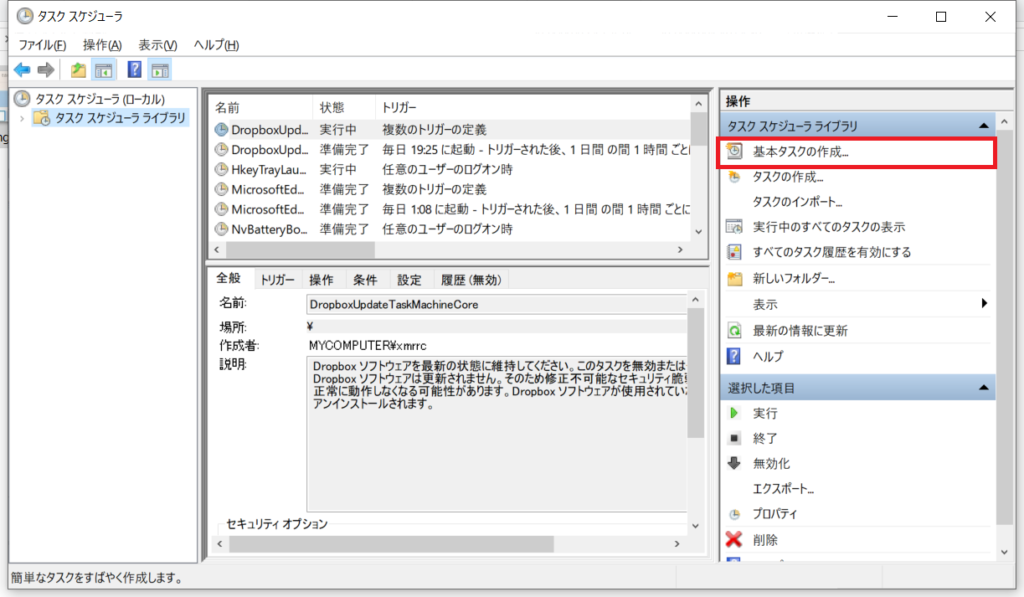Click the back arrow toolbar icon
1024x597 pixels.
[22, 70]
